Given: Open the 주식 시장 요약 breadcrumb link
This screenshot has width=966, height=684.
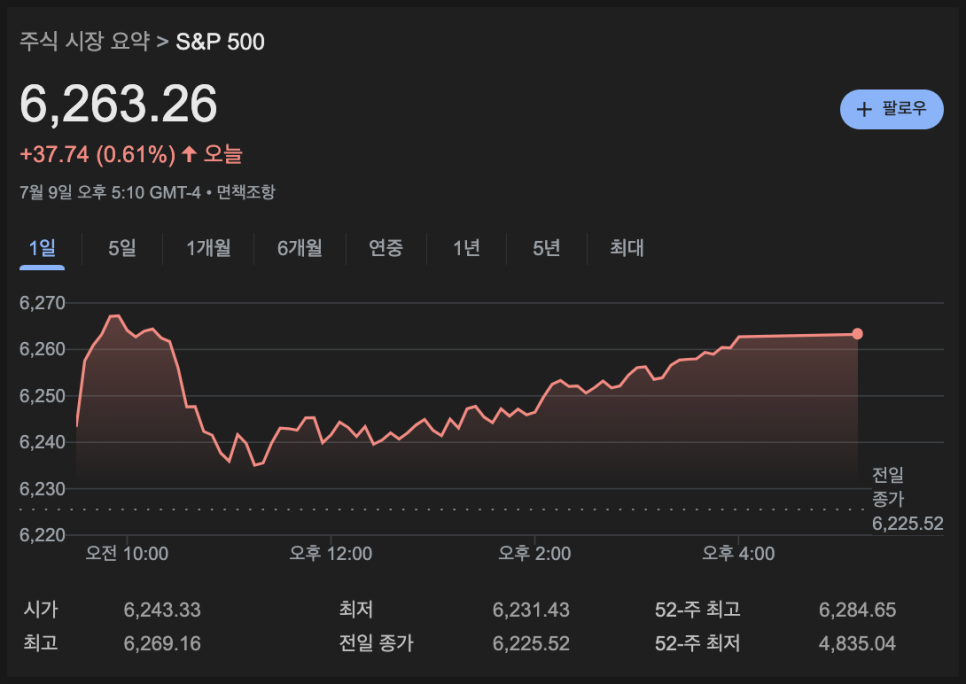Looking at the screenshot, I should tap(84, 41).
